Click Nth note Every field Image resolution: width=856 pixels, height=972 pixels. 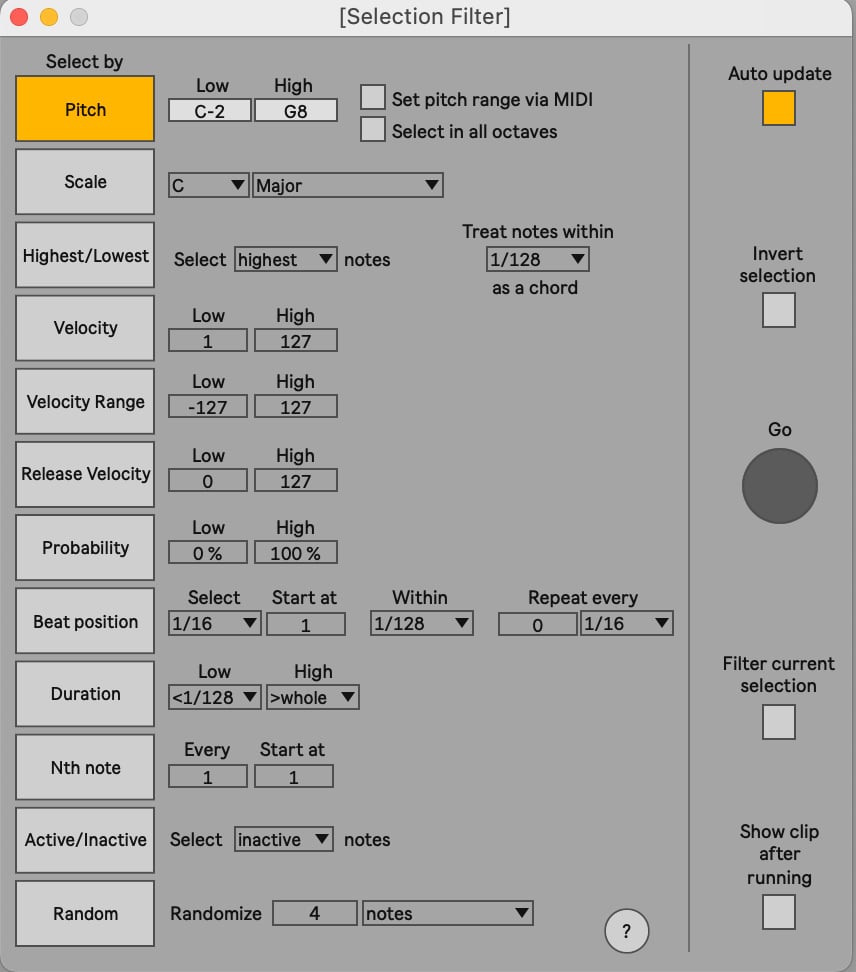208,776
